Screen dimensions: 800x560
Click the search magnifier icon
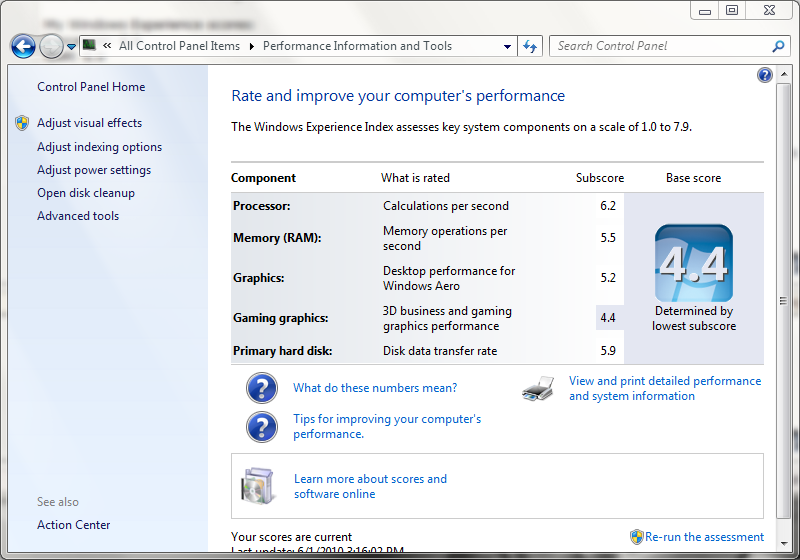pyautogui.click(x=778, y=46)
